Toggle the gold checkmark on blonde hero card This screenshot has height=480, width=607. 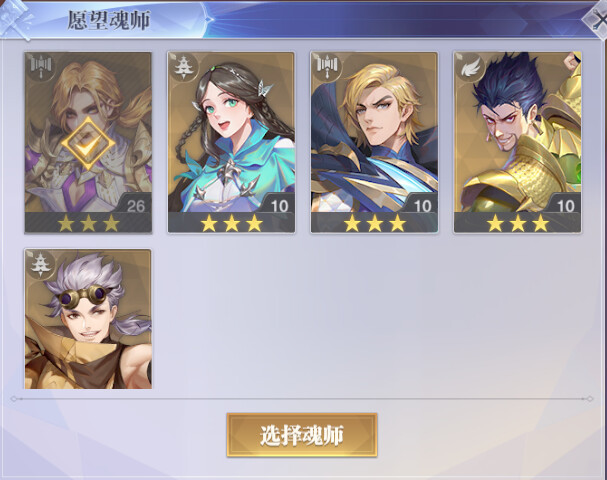coord(88,143)
